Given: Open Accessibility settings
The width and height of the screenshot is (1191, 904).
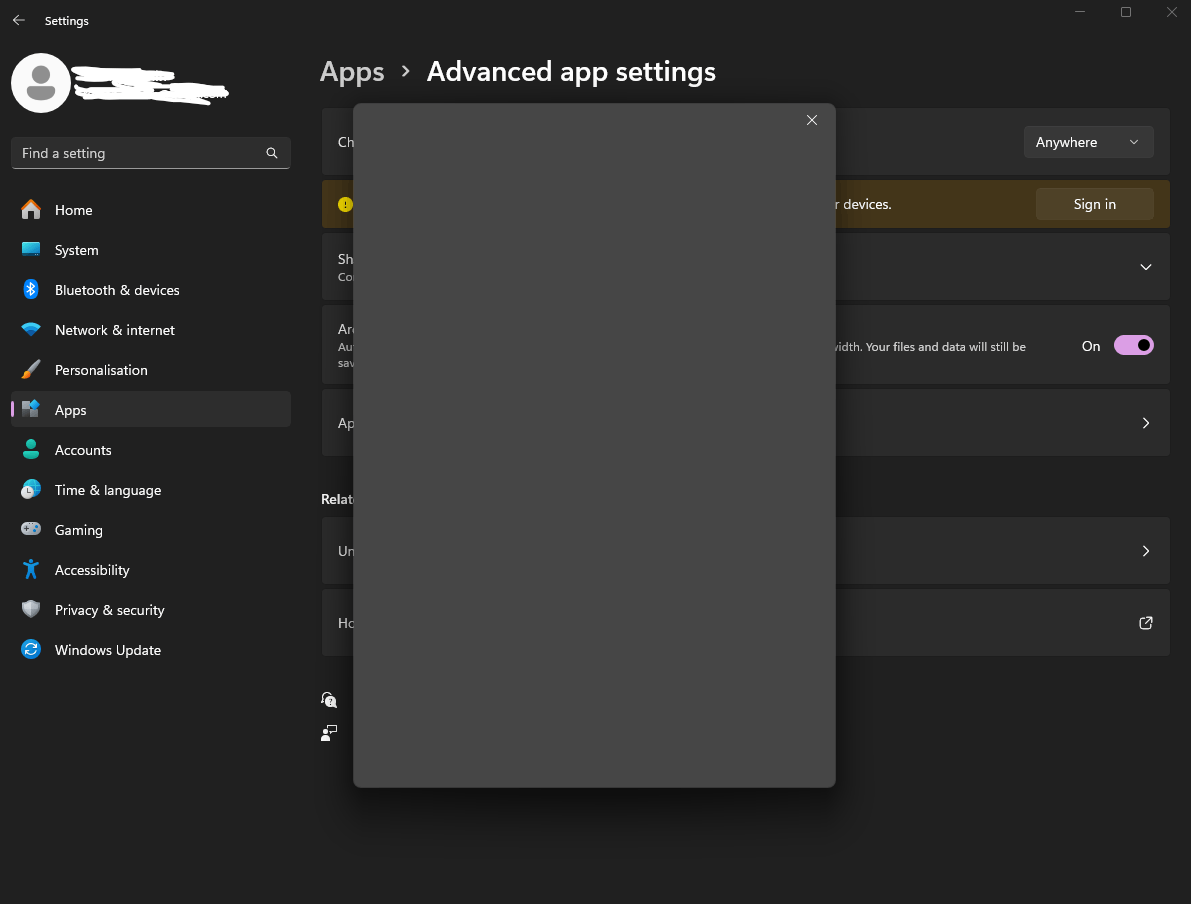Looking at the screenshot, I should 150,570.
